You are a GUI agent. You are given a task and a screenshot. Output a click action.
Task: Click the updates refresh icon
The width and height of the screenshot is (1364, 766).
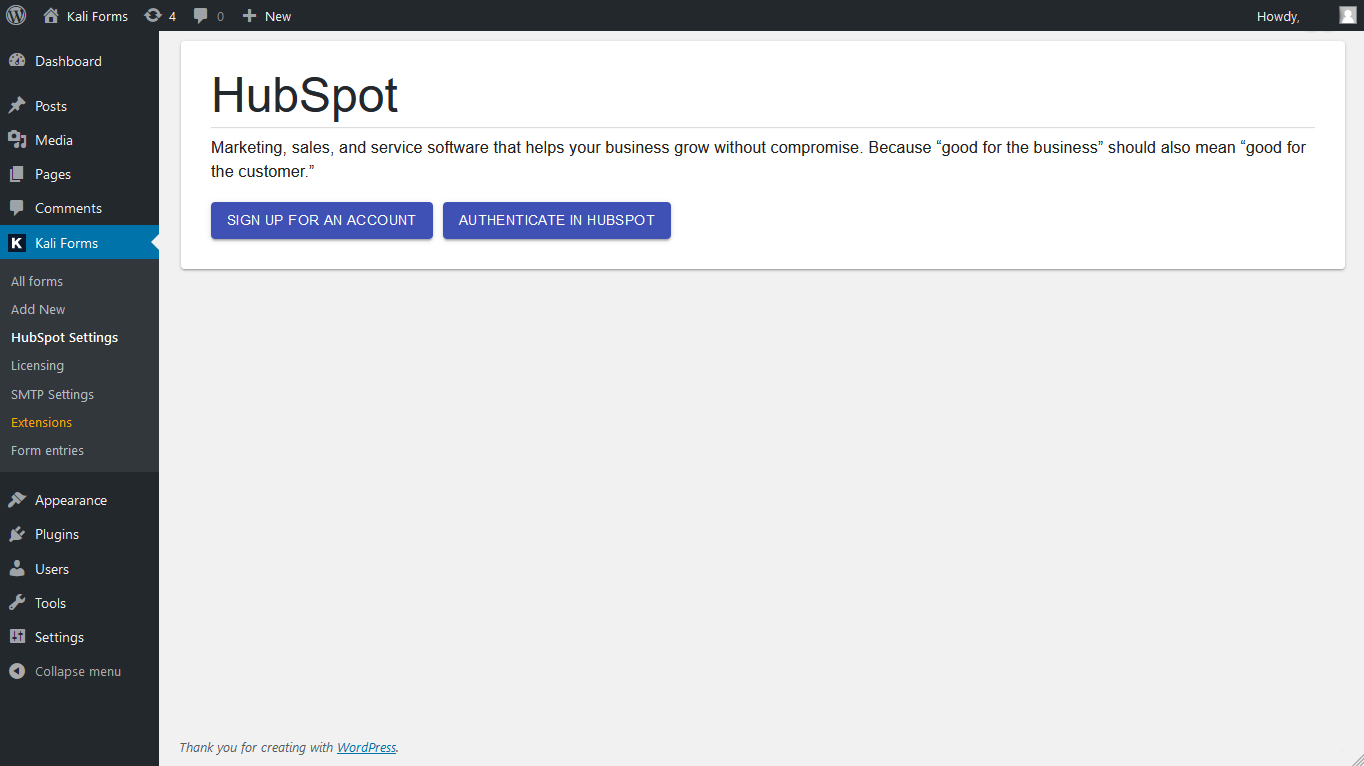pos(153,16)
